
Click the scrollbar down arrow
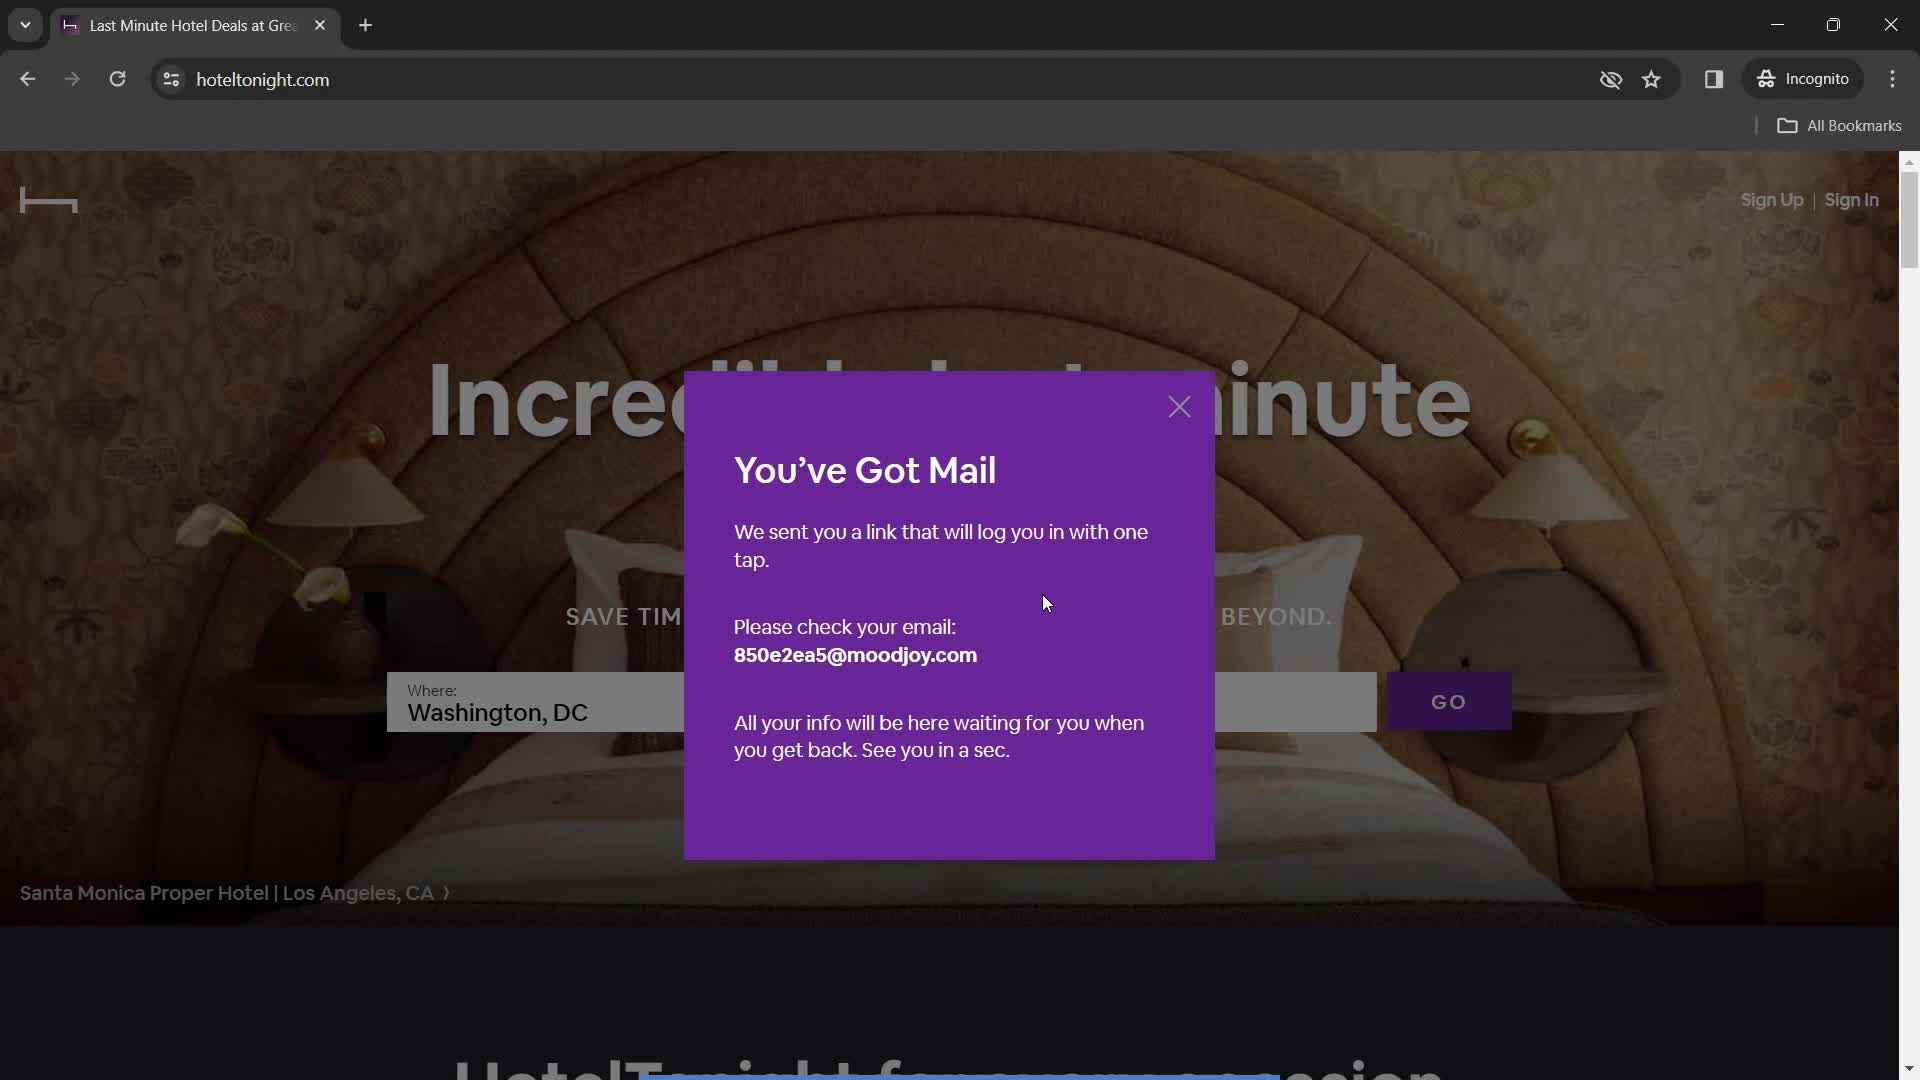pyautogui.click(x=1909, y=1069)
